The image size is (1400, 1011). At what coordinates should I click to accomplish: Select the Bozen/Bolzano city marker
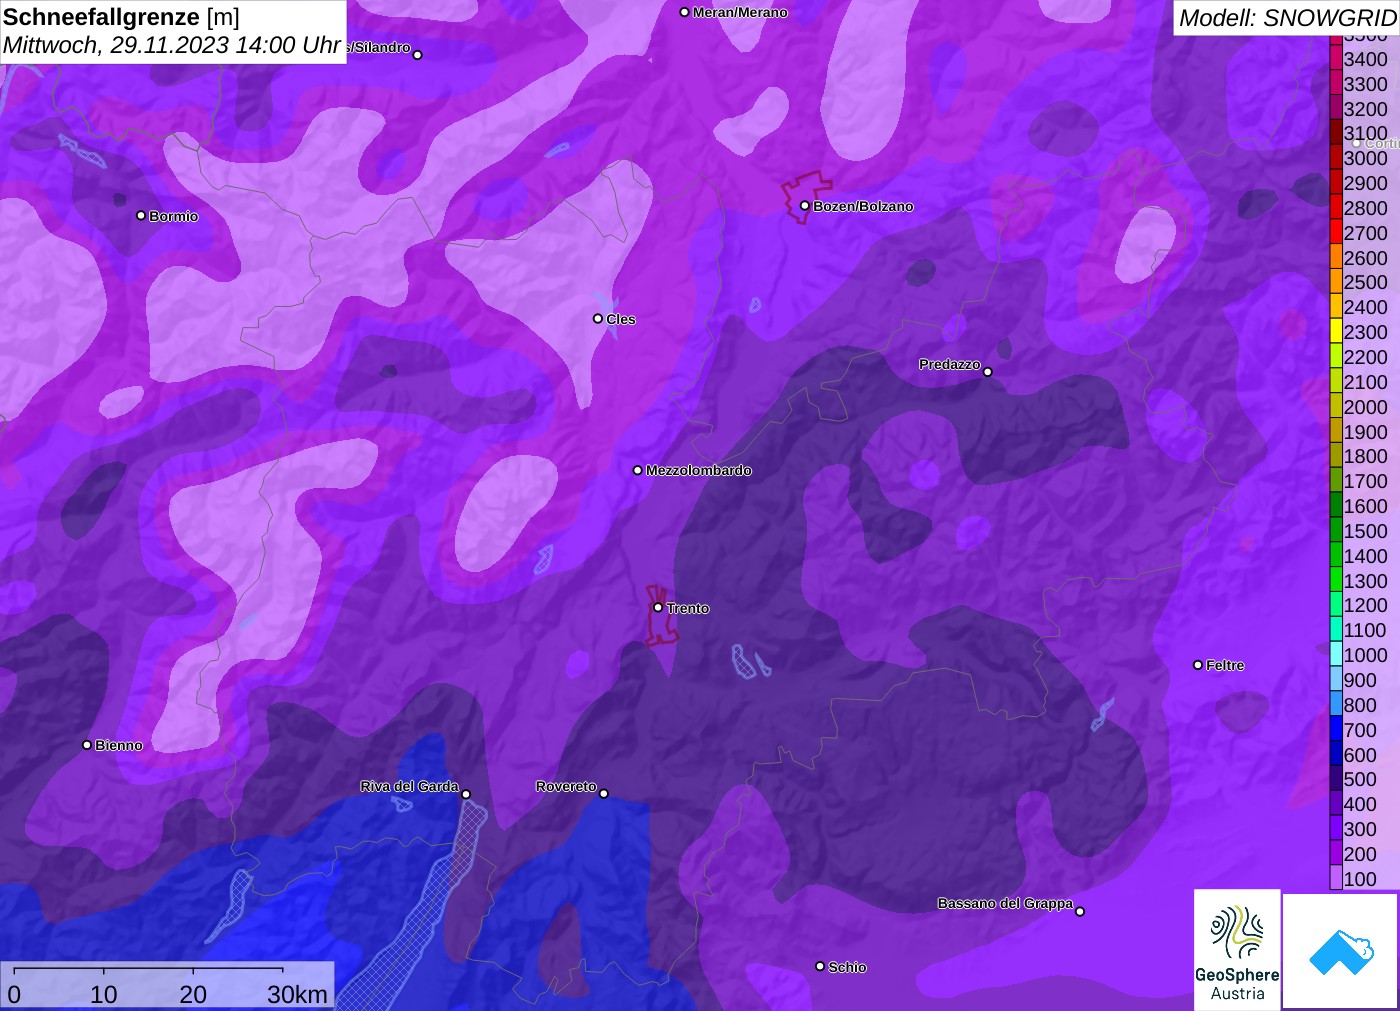coord(804,206)
